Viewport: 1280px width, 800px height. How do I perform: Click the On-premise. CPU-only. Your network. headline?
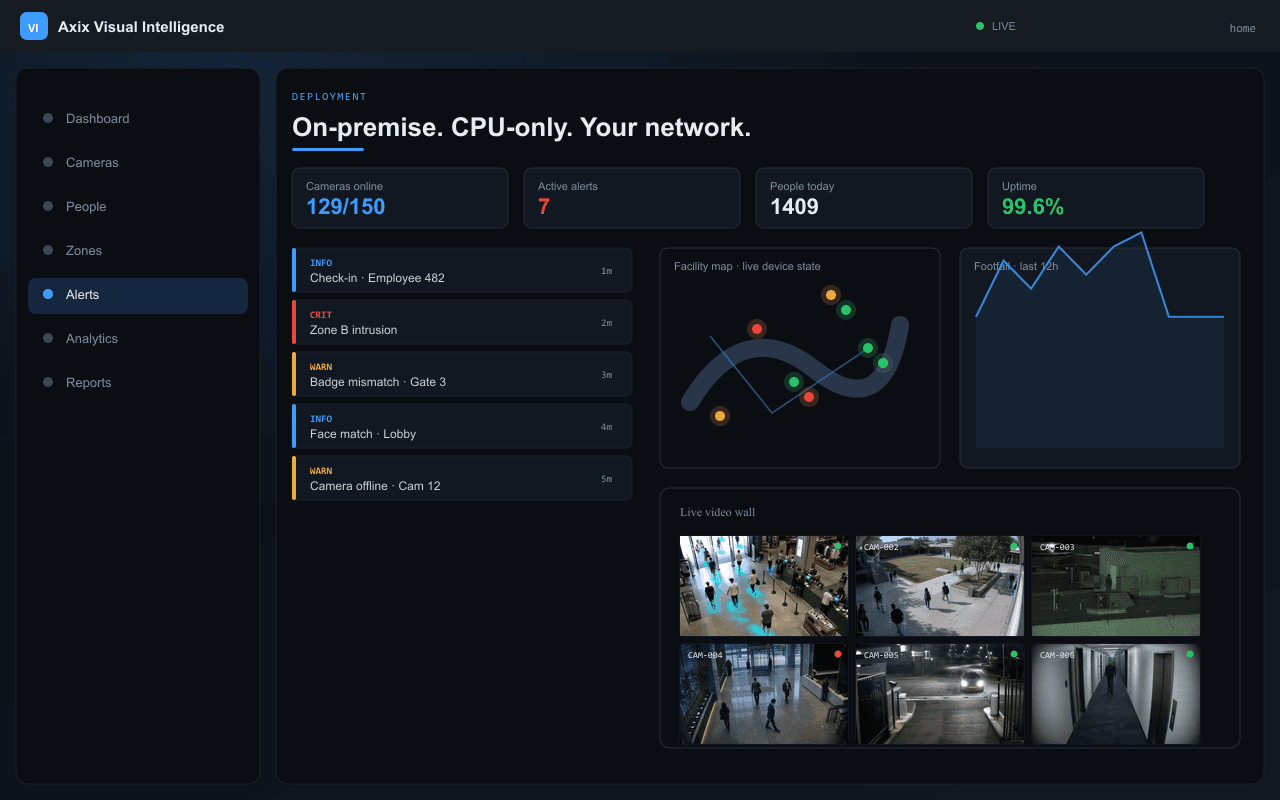coord(521,128)
